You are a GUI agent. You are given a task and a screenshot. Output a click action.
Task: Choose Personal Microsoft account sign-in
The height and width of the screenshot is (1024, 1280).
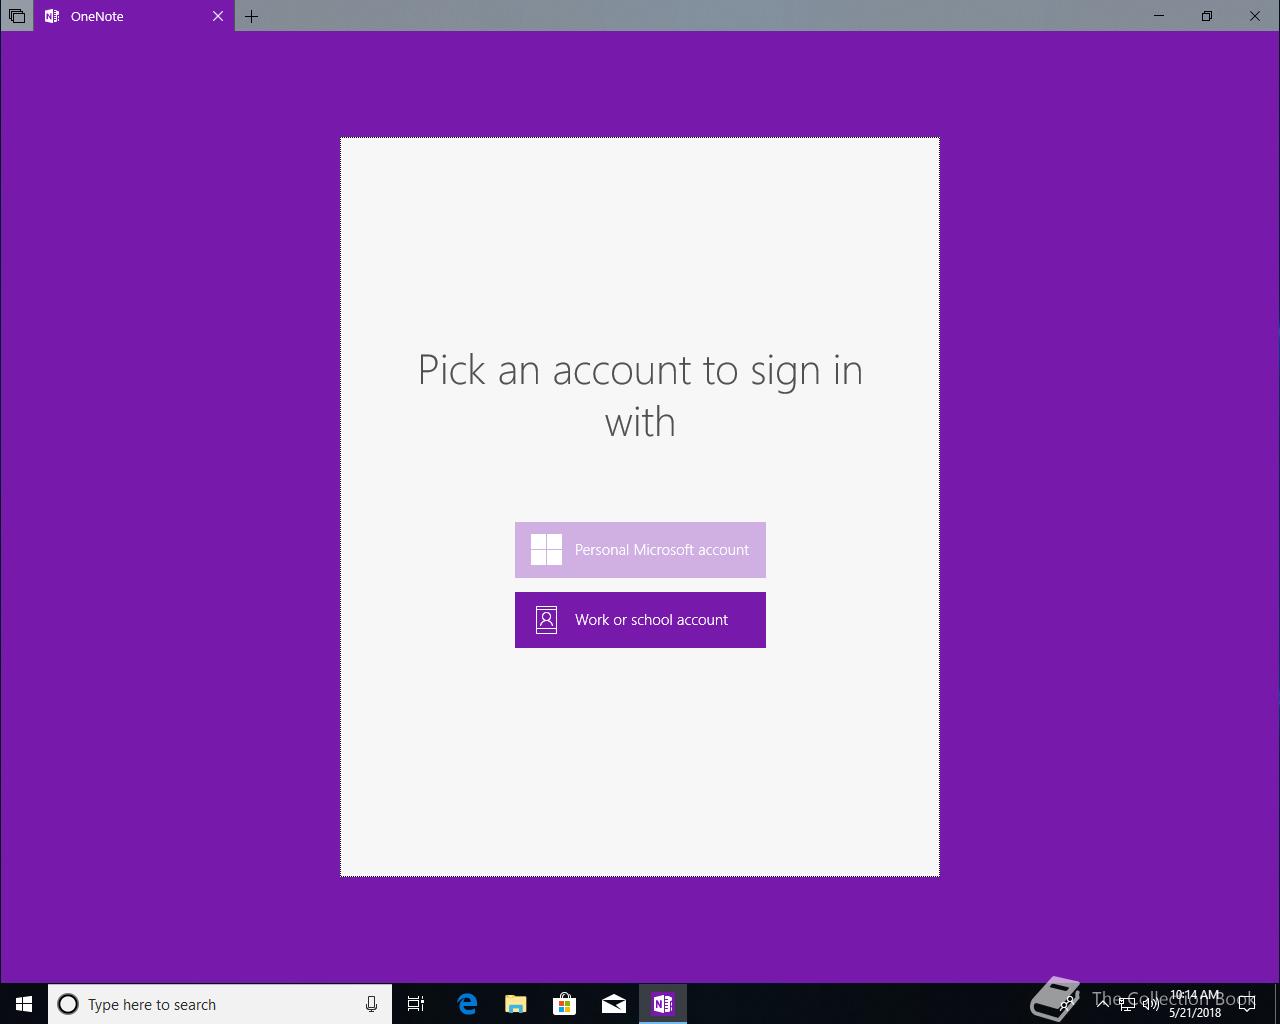(x=640, y=550)
